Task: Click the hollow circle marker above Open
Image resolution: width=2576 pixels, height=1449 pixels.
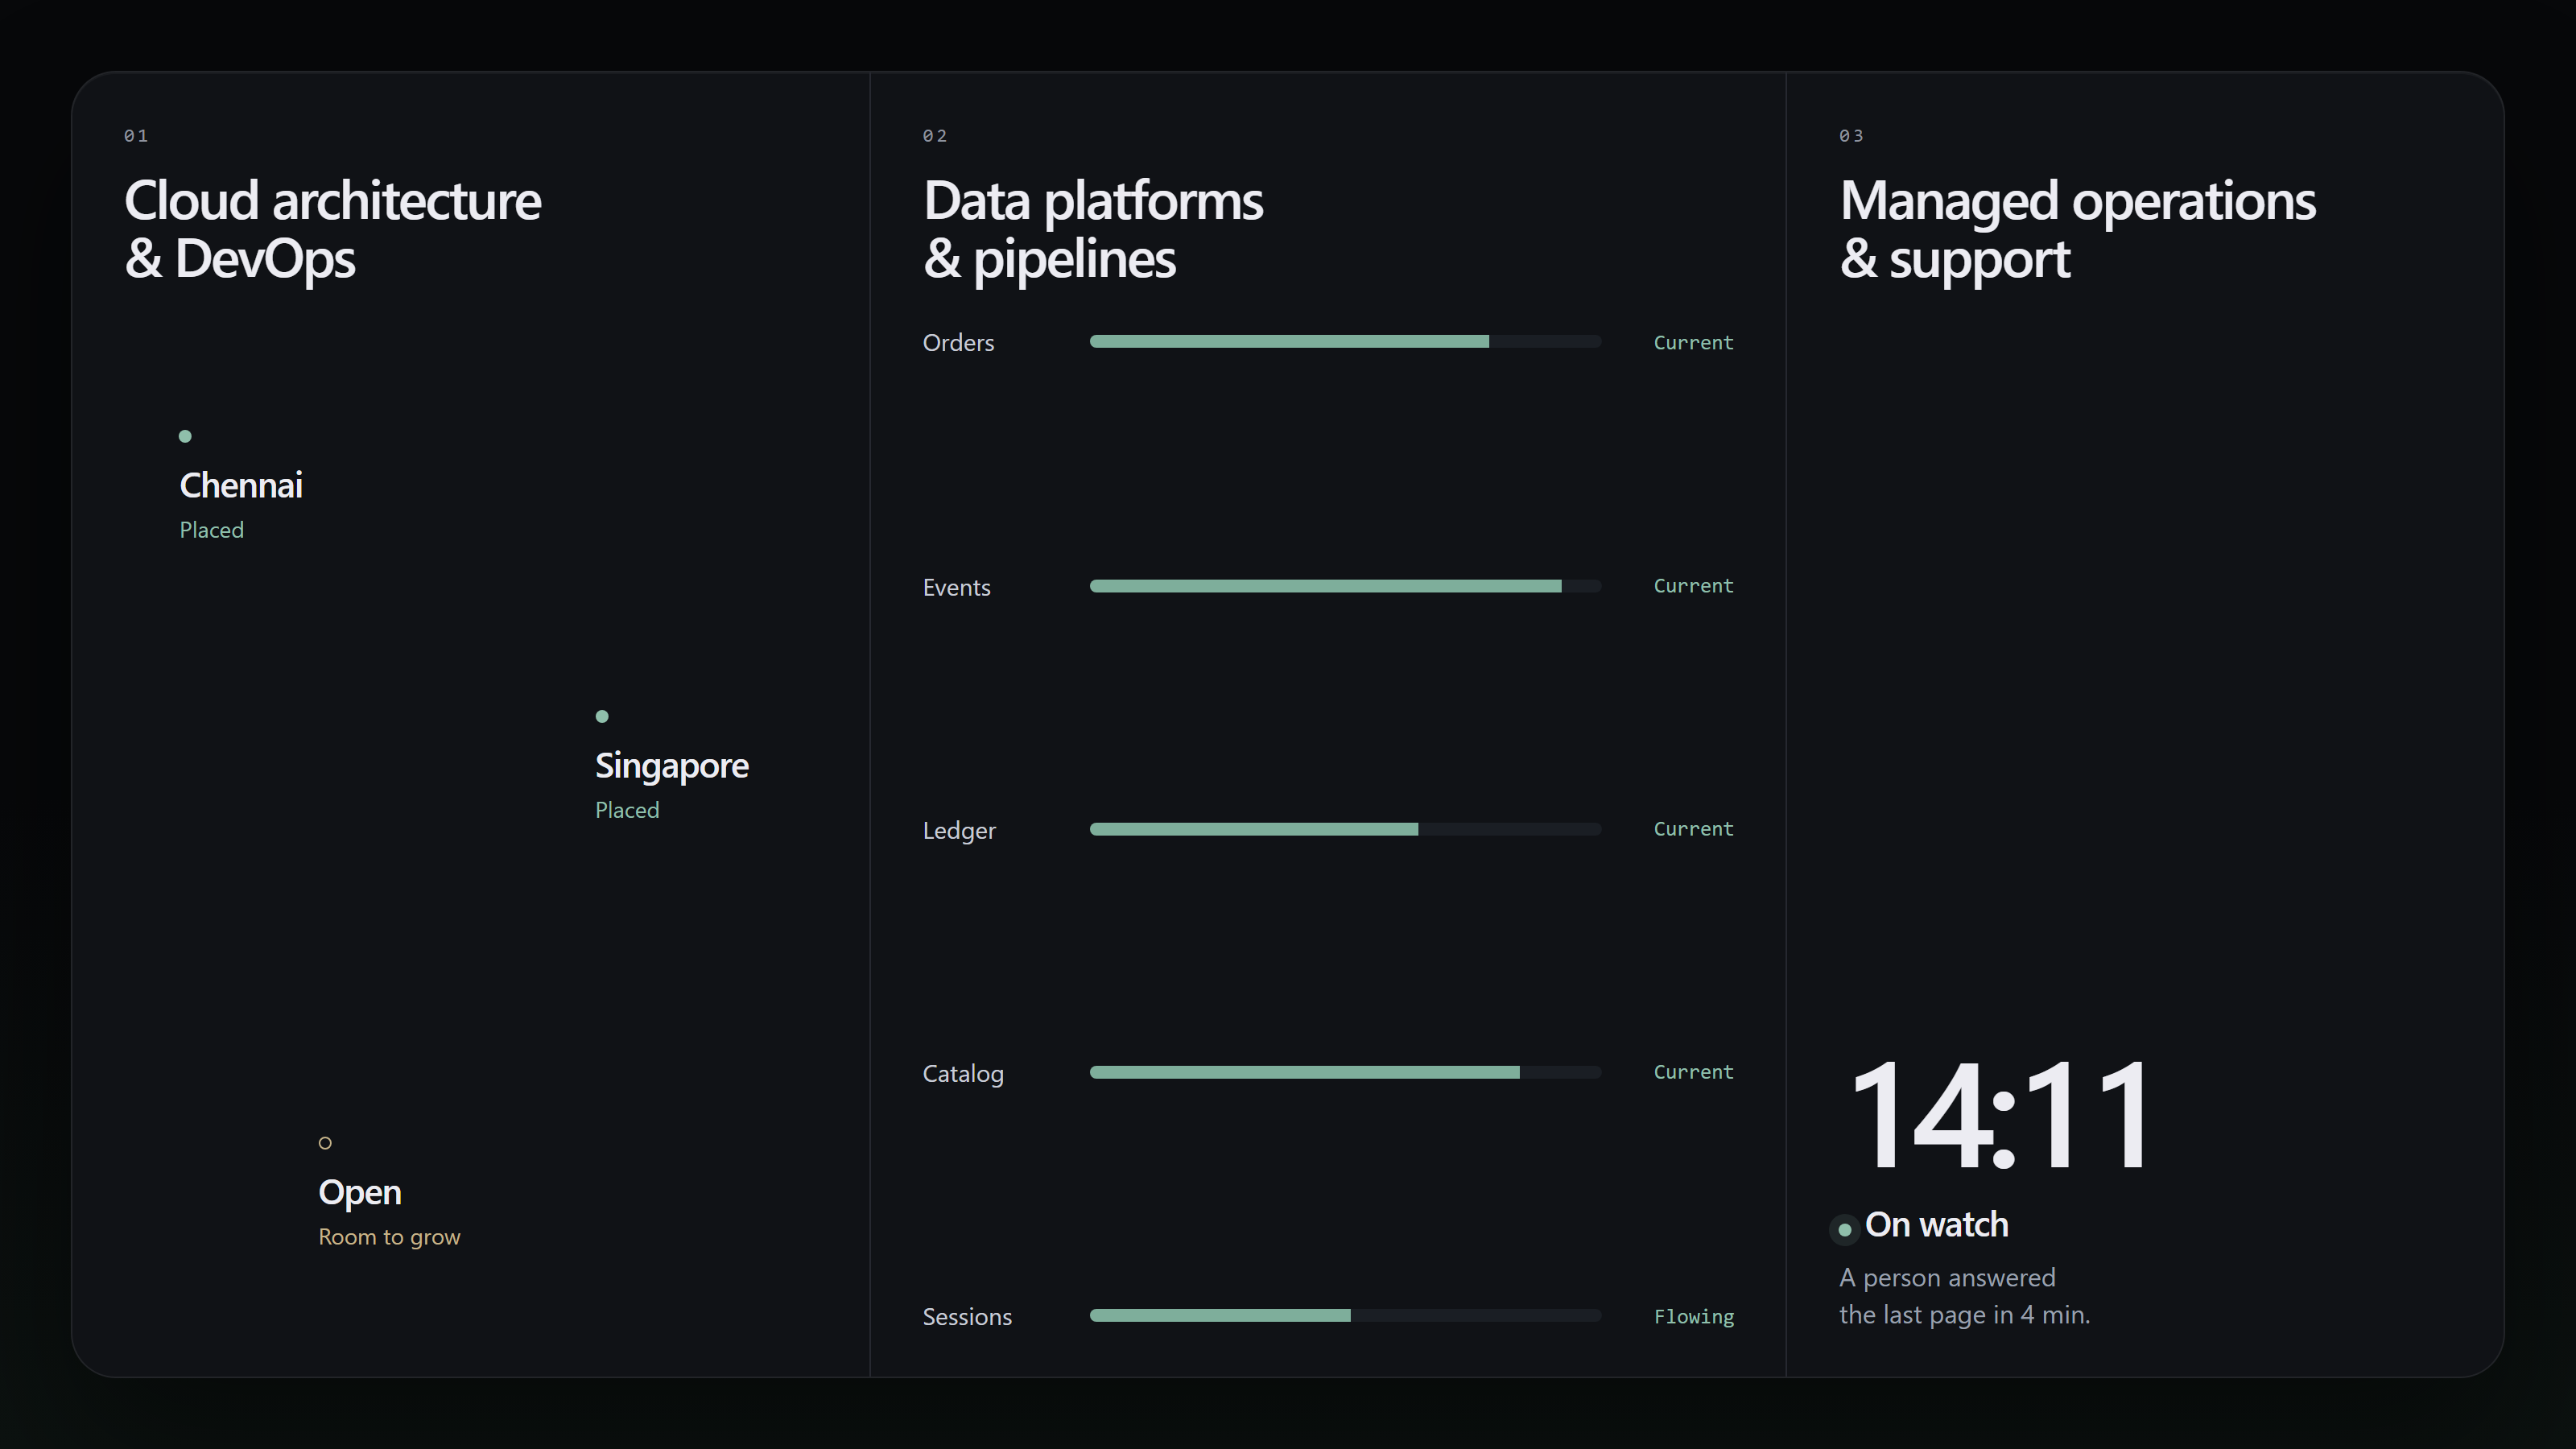Action: 325,1143
